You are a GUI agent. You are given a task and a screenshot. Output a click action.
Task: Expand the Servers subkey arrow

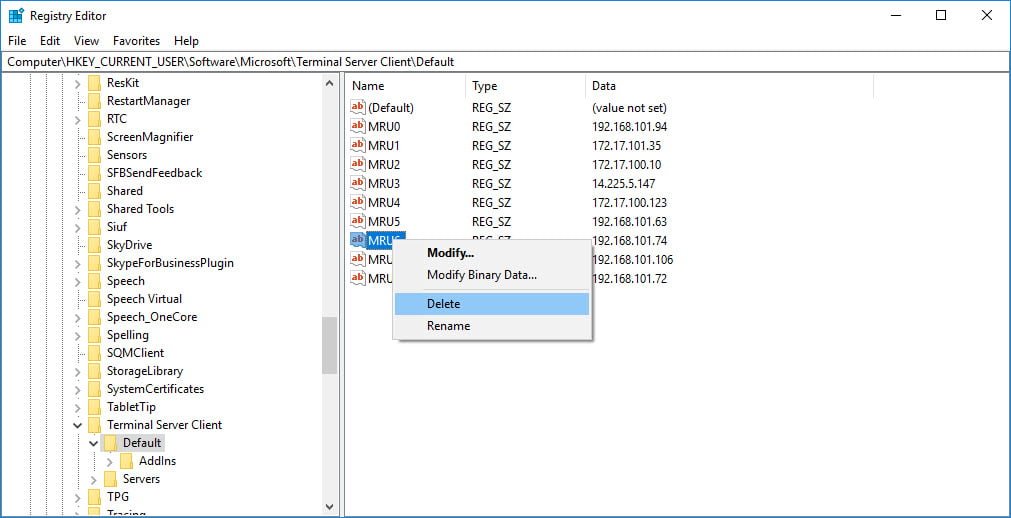(93, 479)
